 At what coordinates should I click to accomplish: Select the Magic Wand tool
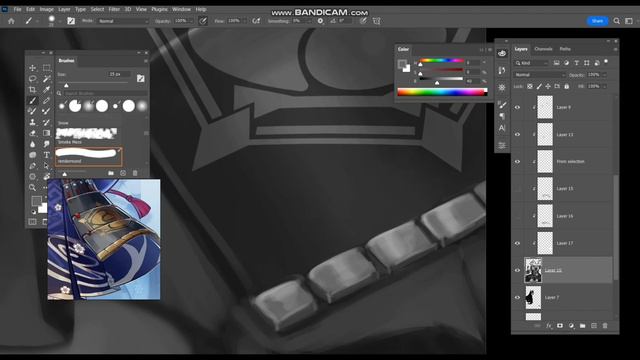(x=46, y=79)
